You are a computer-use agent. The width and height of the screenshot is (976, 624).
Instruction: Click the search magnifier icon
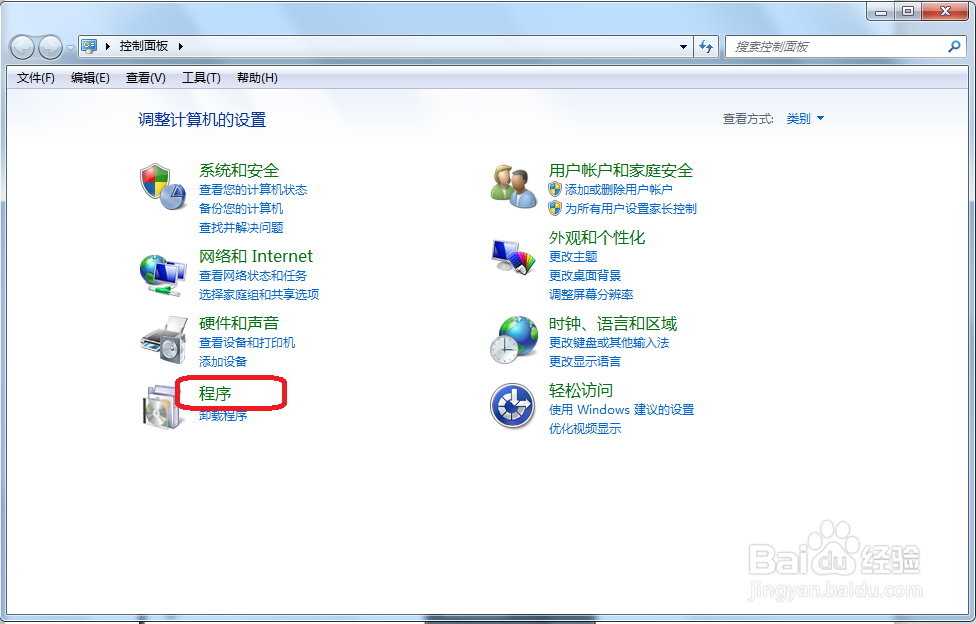coord(954,46)
